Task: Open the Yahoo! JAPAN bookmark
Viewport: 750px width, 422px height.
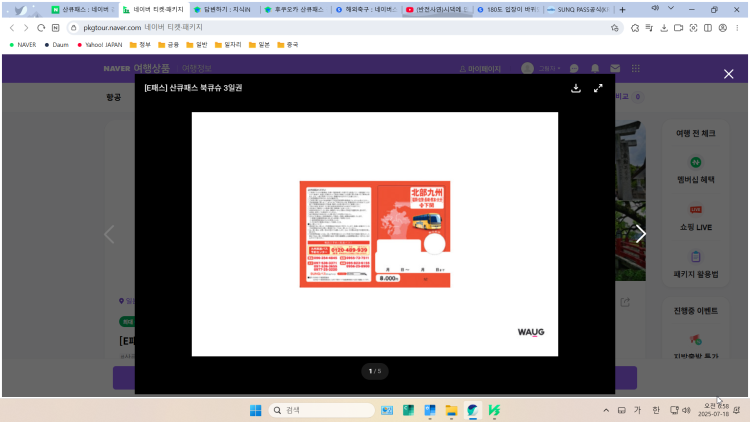Action: [x=99, y=44]
